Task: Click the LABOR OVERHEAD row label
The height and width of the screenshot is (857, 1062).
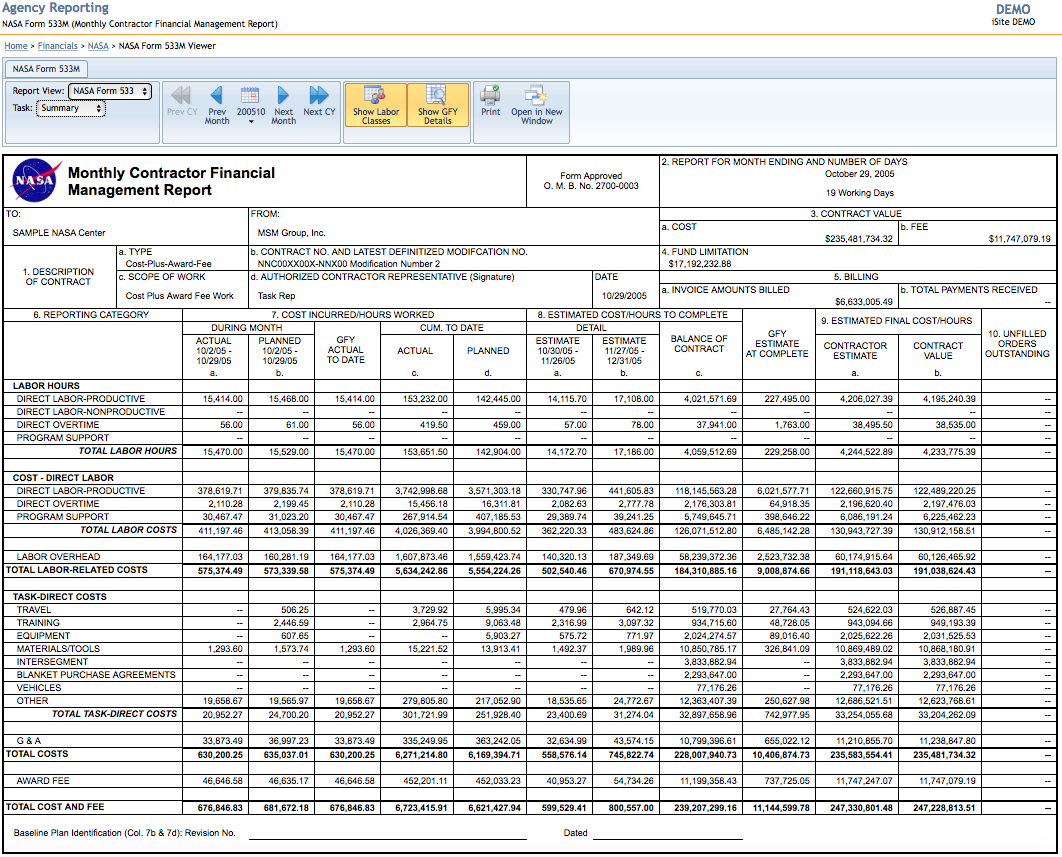Action: click(58, 557)
